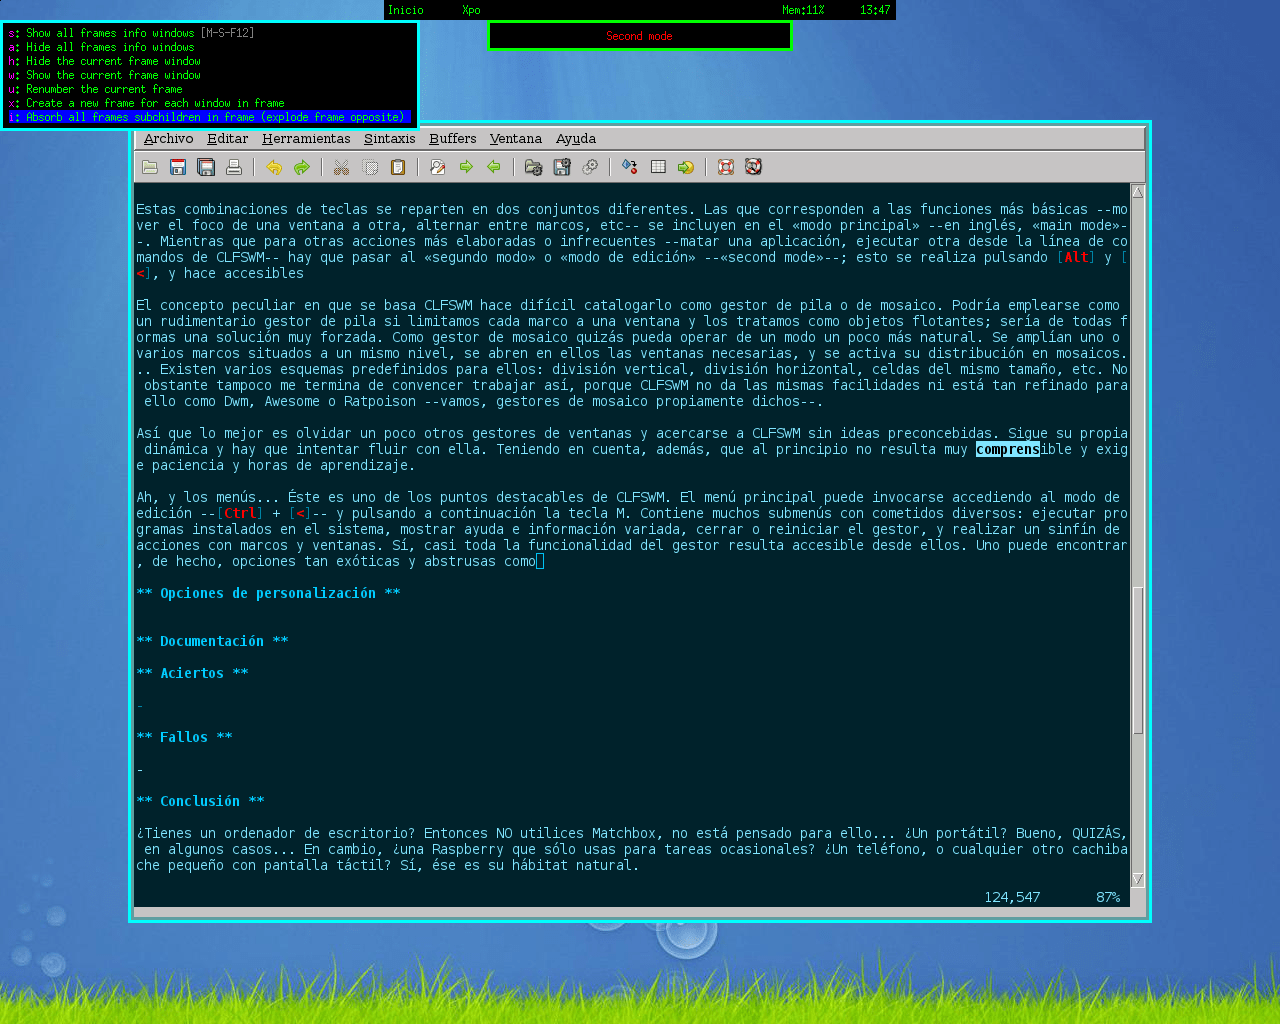Viewport: 1280px width, 1024px height.
Task: Click the cursor position '124,547' in status line
Action: click(x=1012, y=897)
